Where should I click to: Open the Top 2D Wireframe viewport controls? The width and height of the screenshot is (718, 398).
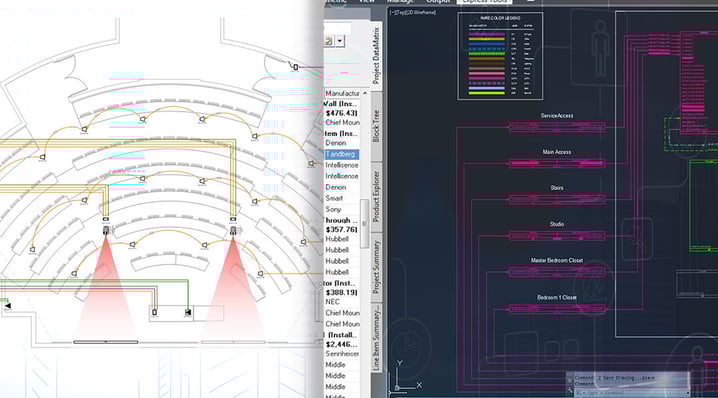[413, 12]
